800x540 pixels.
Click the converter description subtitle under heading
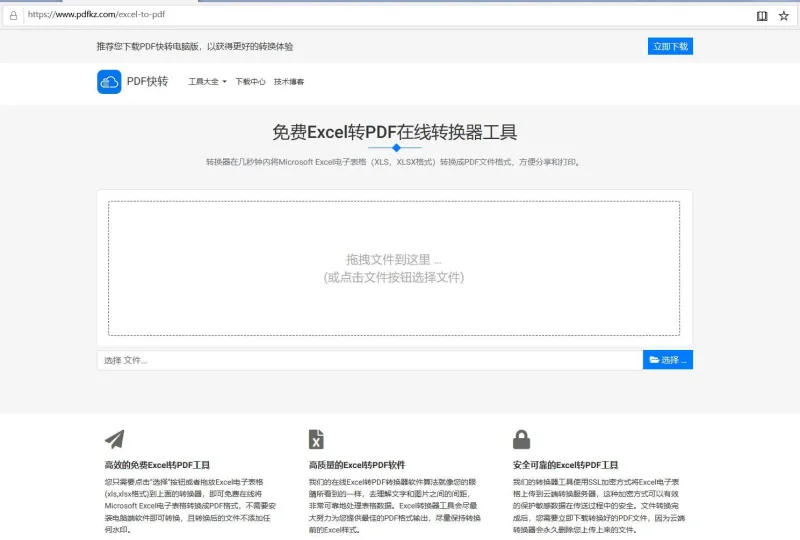click(393, 162)
